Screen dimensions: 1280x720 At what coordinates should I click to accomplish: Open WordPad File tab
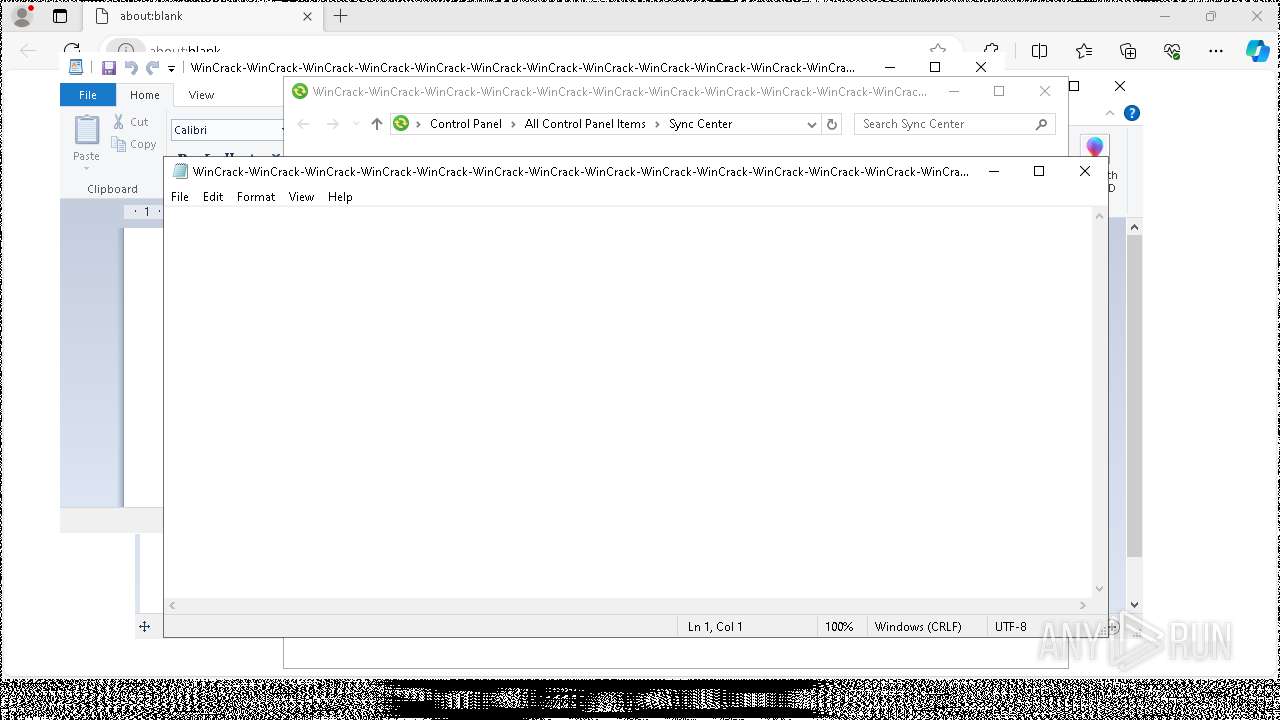88,95
